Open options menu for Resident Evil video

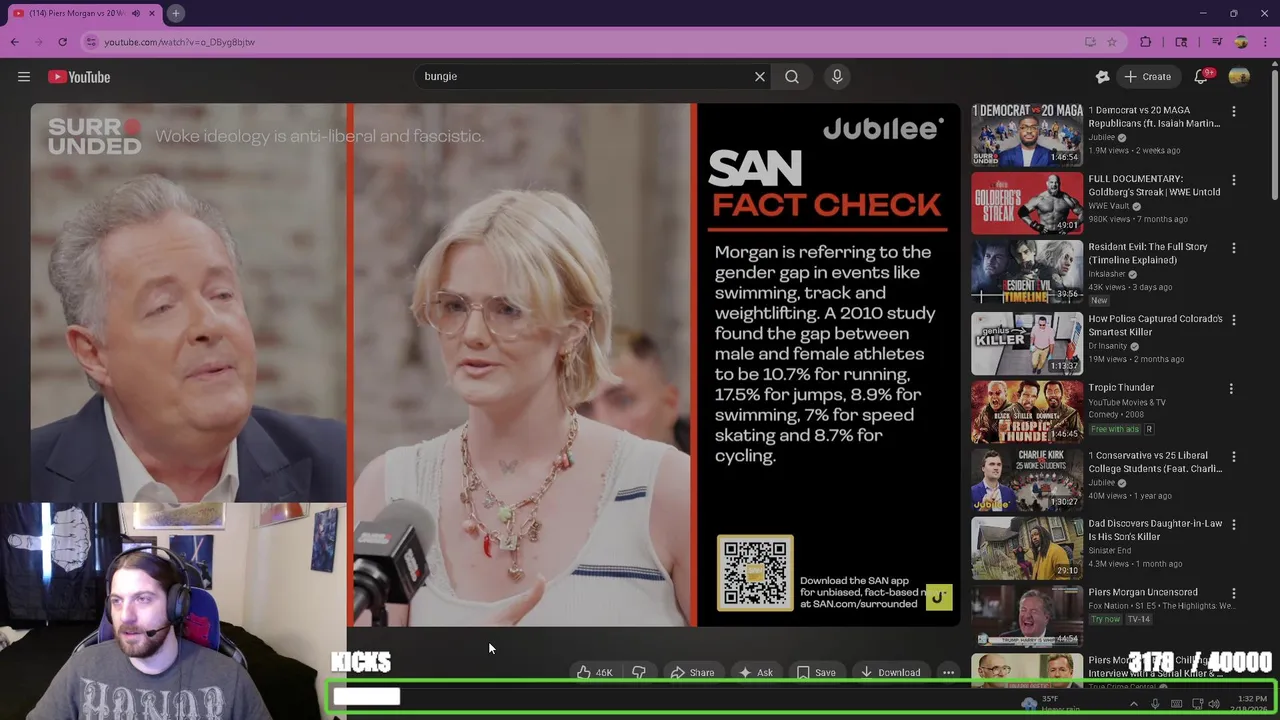tap(1234, 249)
